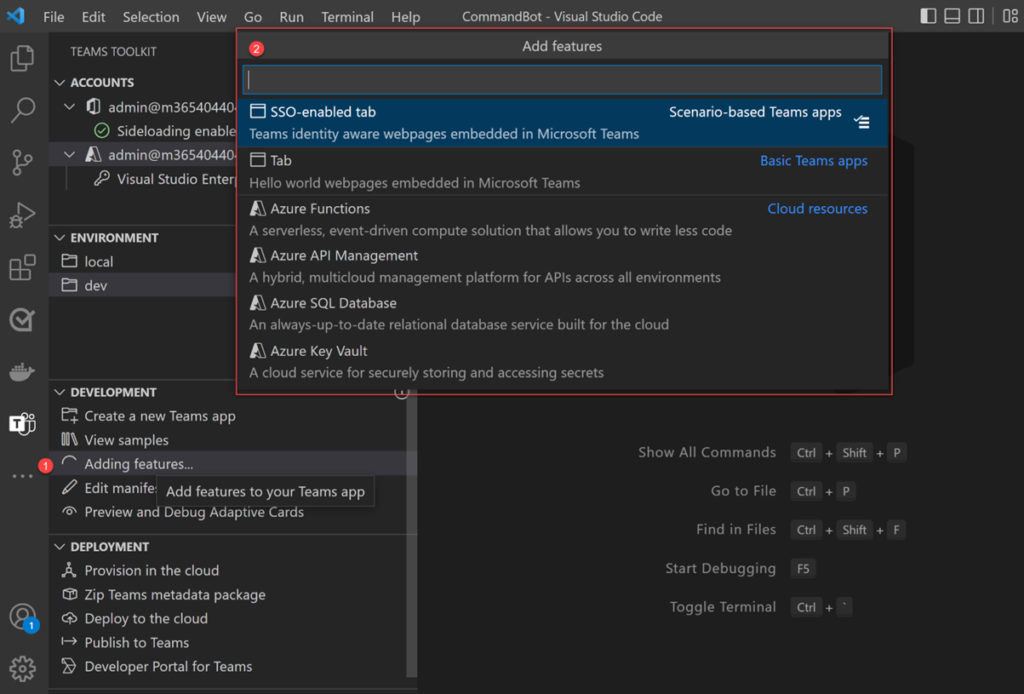Click the Add features search input box
Image resolution: width=1024 pixels, height=694 pixels.
coord(562,80)
